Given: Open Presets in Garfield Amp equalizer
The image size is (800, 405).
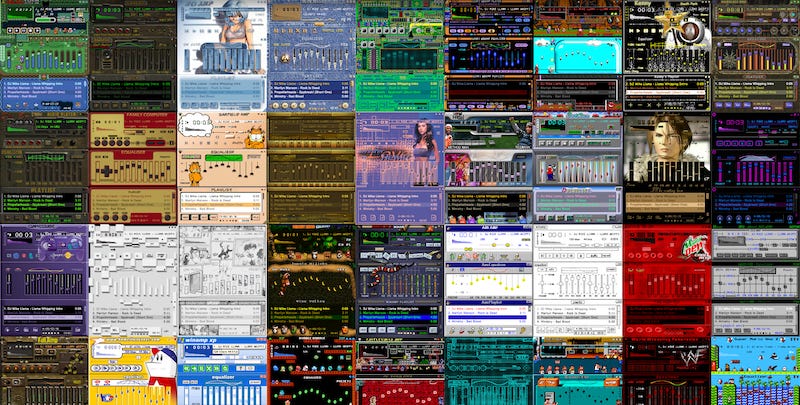Looking at the screenshot, I should (x=254, y=157).
